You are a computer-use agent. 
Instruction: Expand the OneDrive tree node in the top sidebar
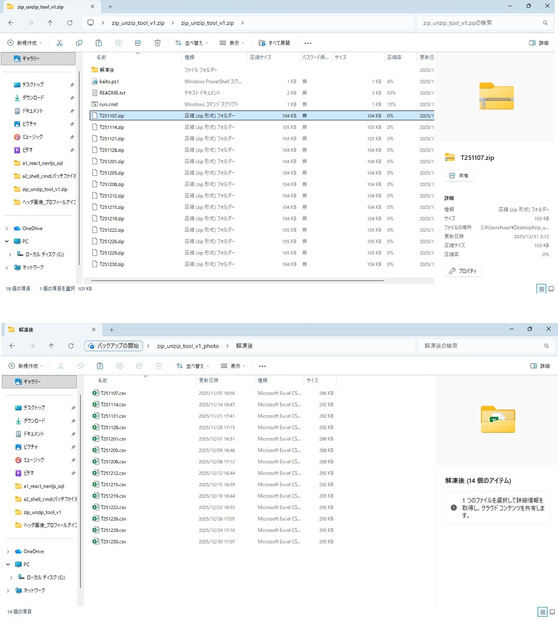tap(7, 229)
